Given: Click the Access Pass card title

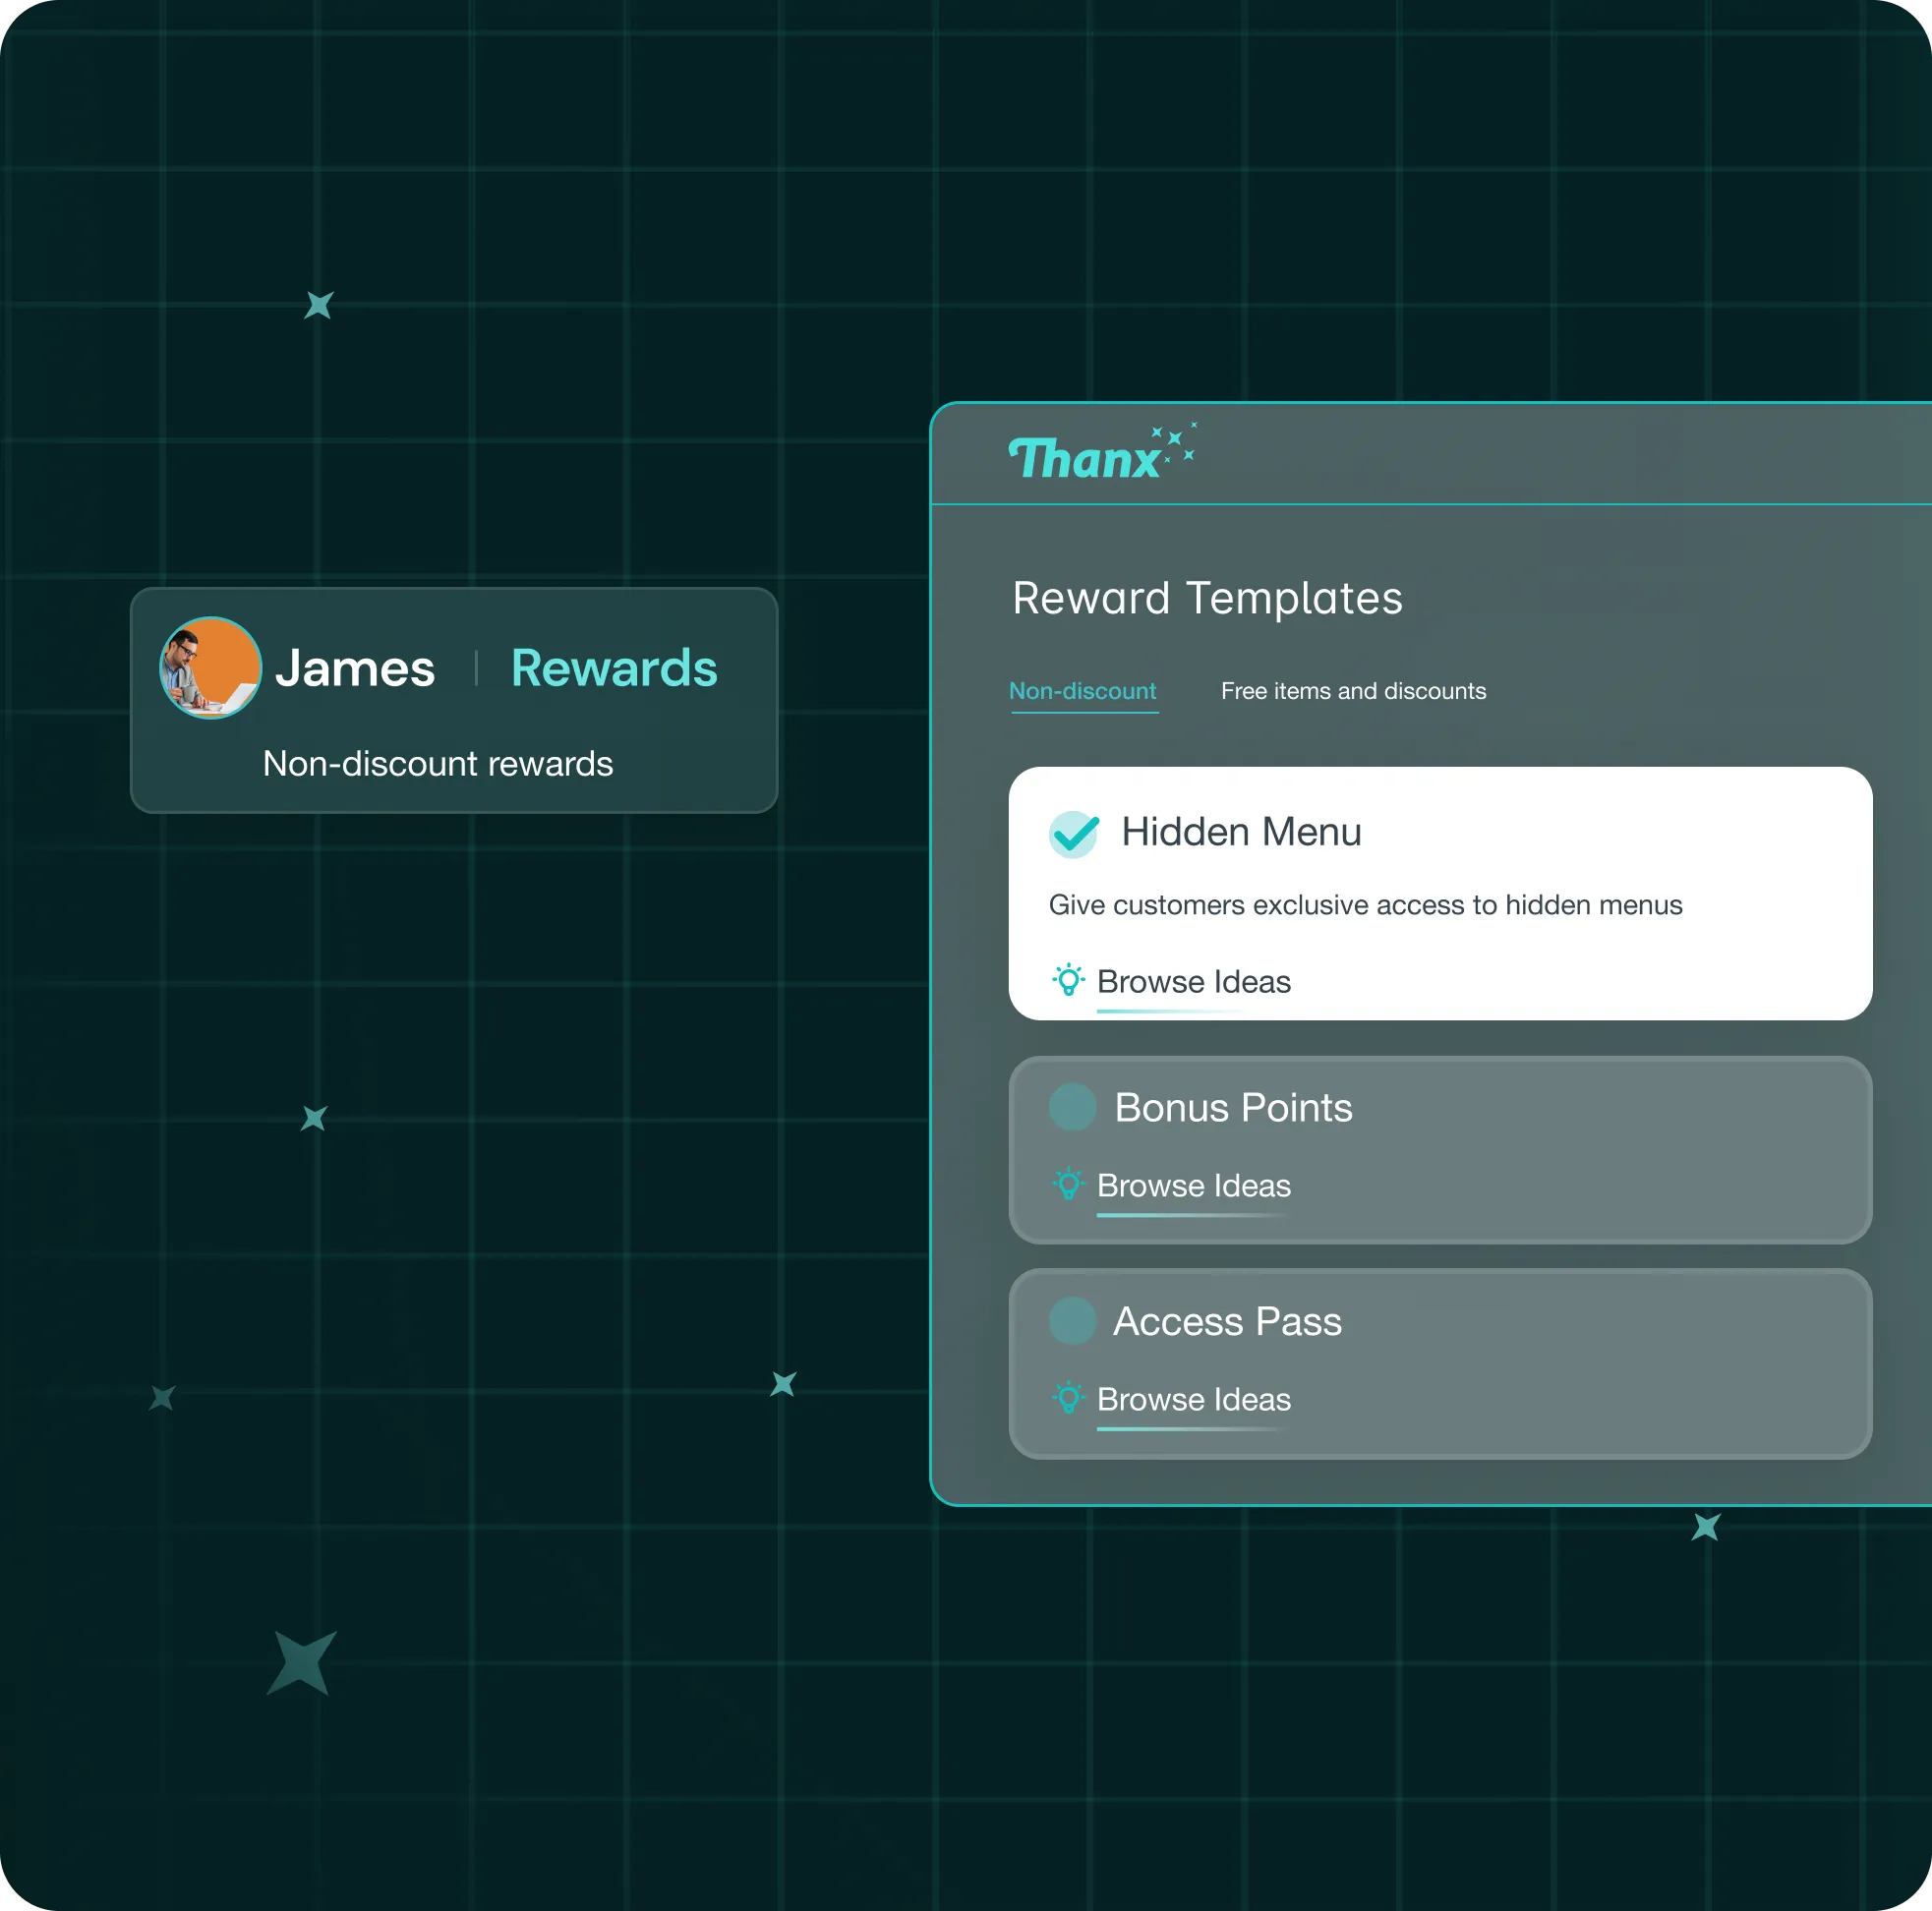Looking at the screenshot, I should pyautogui.click(x=1226, y=1322).
